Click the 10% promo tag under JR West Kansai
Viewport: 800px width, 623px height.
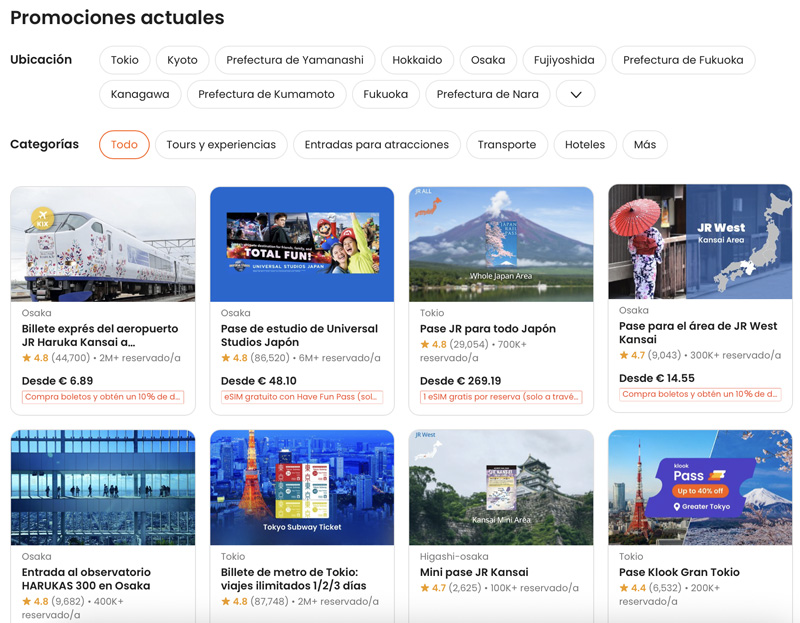pyautogui.click(x=700, y=394)
